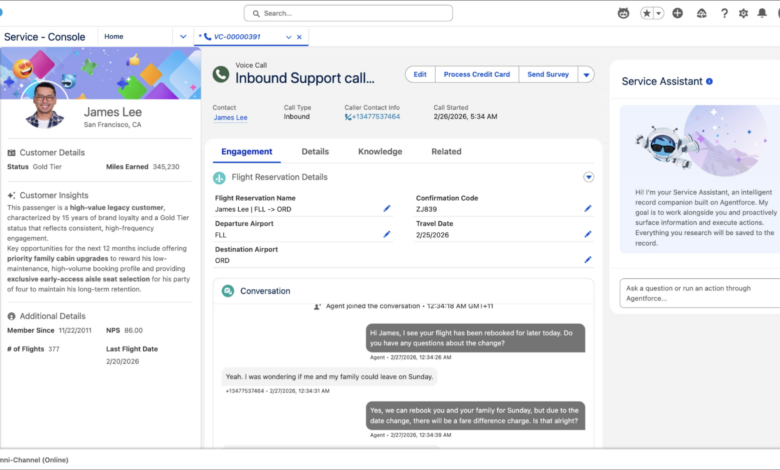Click the Conversation chat bubble icon
780x470 pixels.
228,291
